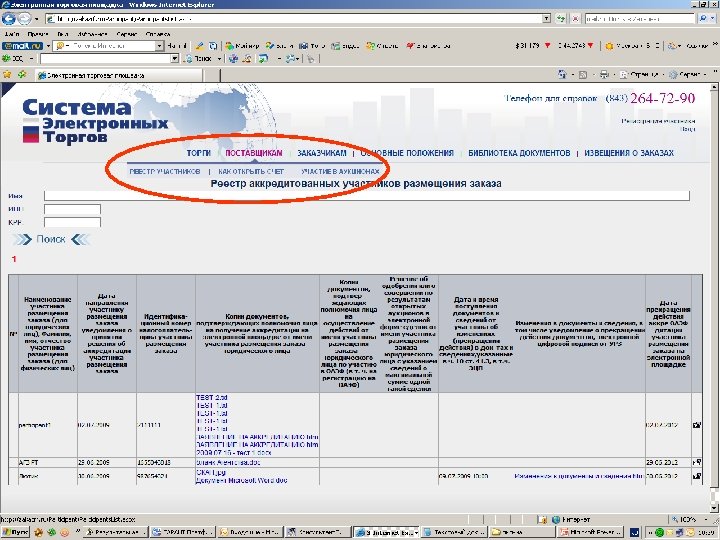
Task: Open the Файл menu
Action: (12, 34)
